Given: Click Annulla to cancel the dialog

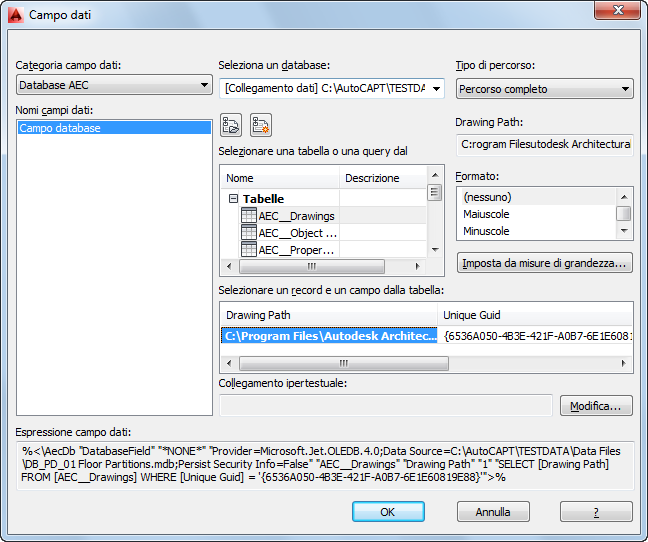Looking at the screenshot, I should pos(493,512).
